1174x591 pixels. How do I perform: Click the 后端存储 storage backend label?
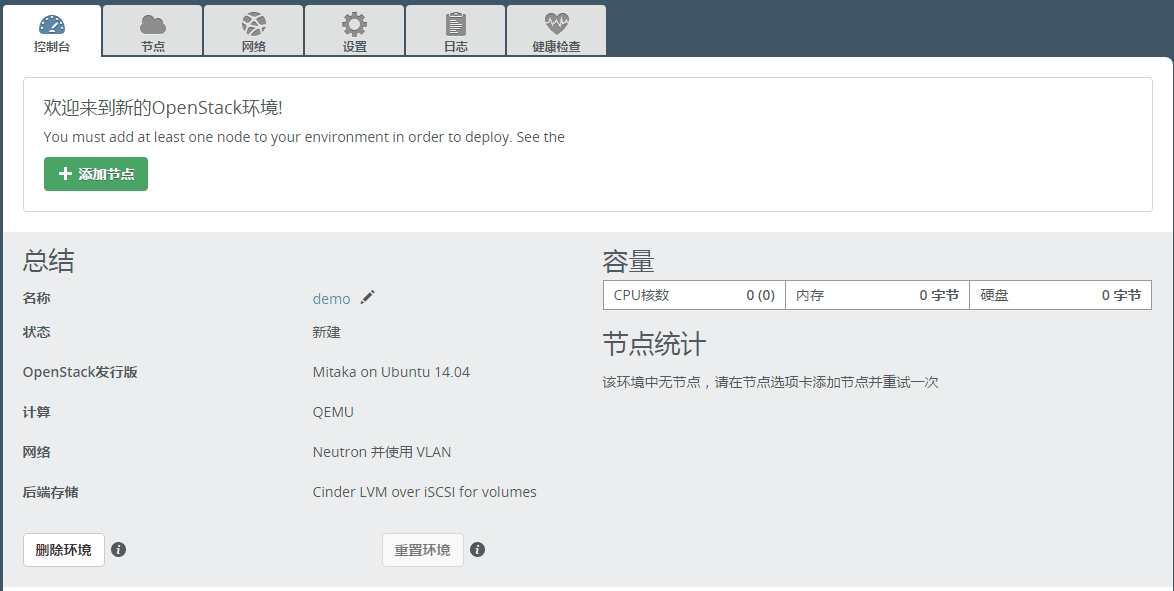click(x=50, y=492)
